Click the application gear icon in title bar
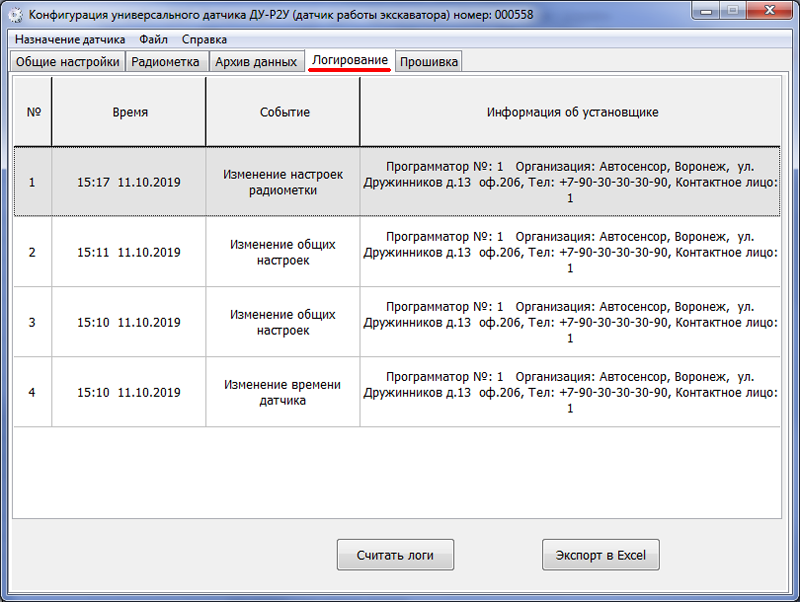The image size is (800, 602). click(16, 15)
